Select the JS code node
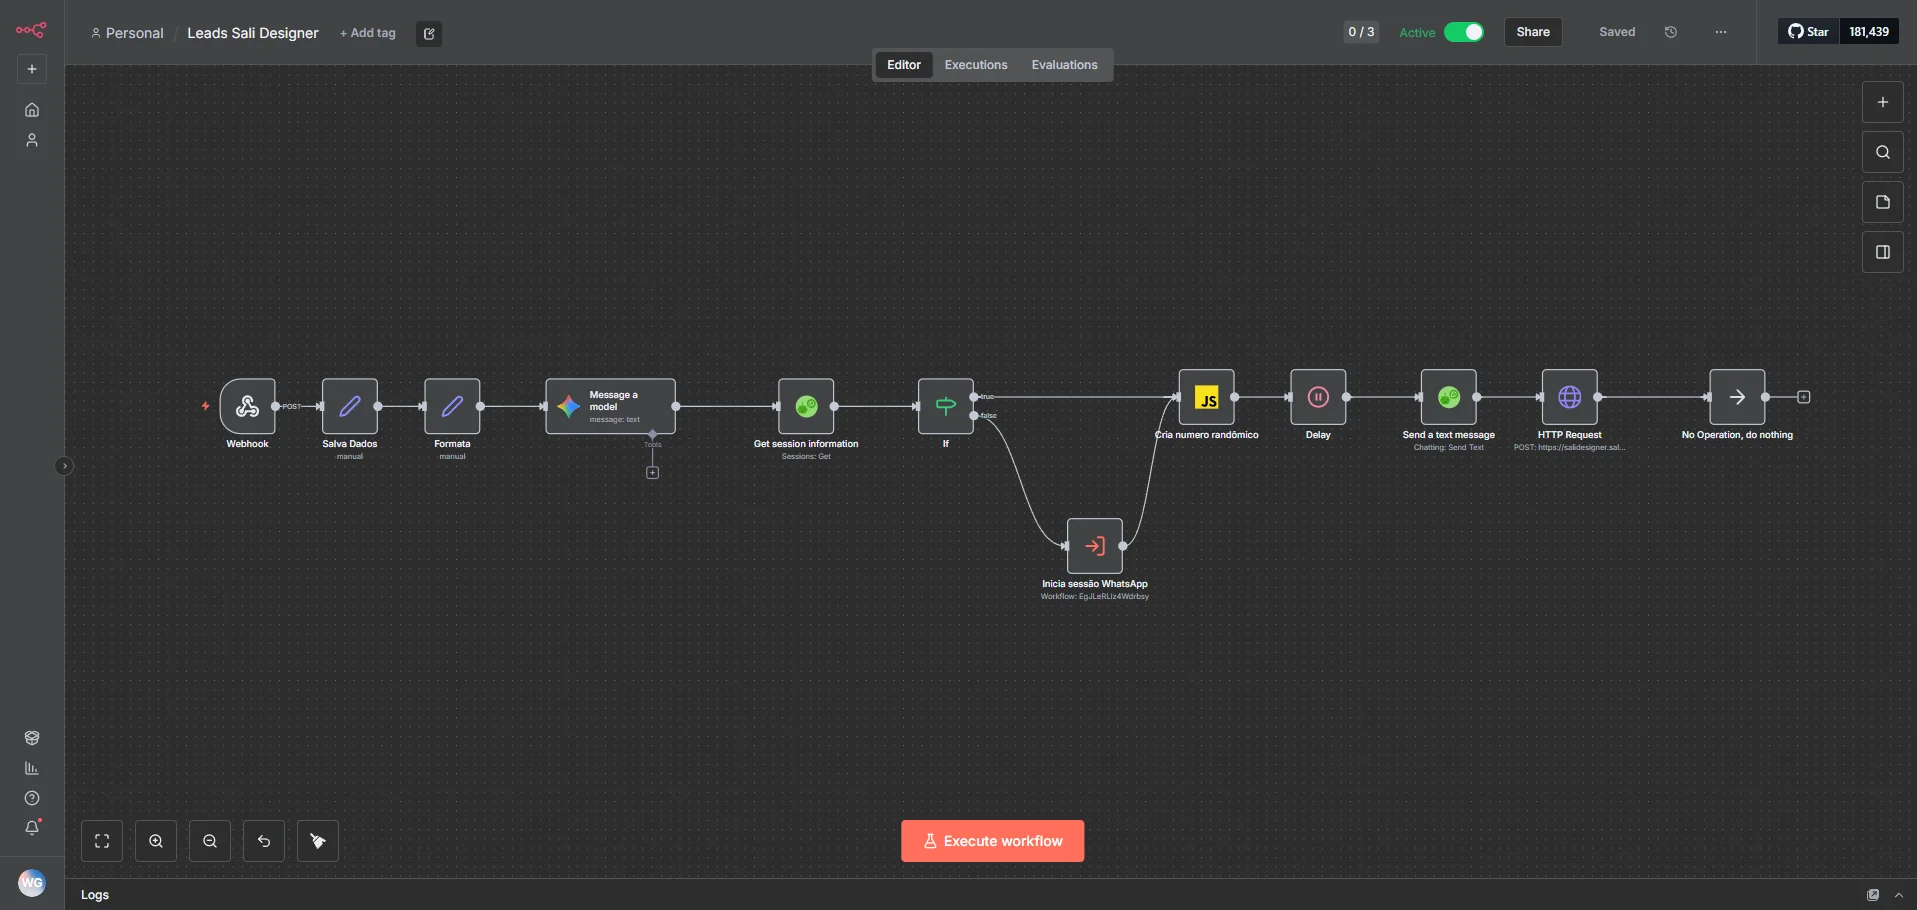The height and width of the screenshot is (910, 1917). [1206, 398]
